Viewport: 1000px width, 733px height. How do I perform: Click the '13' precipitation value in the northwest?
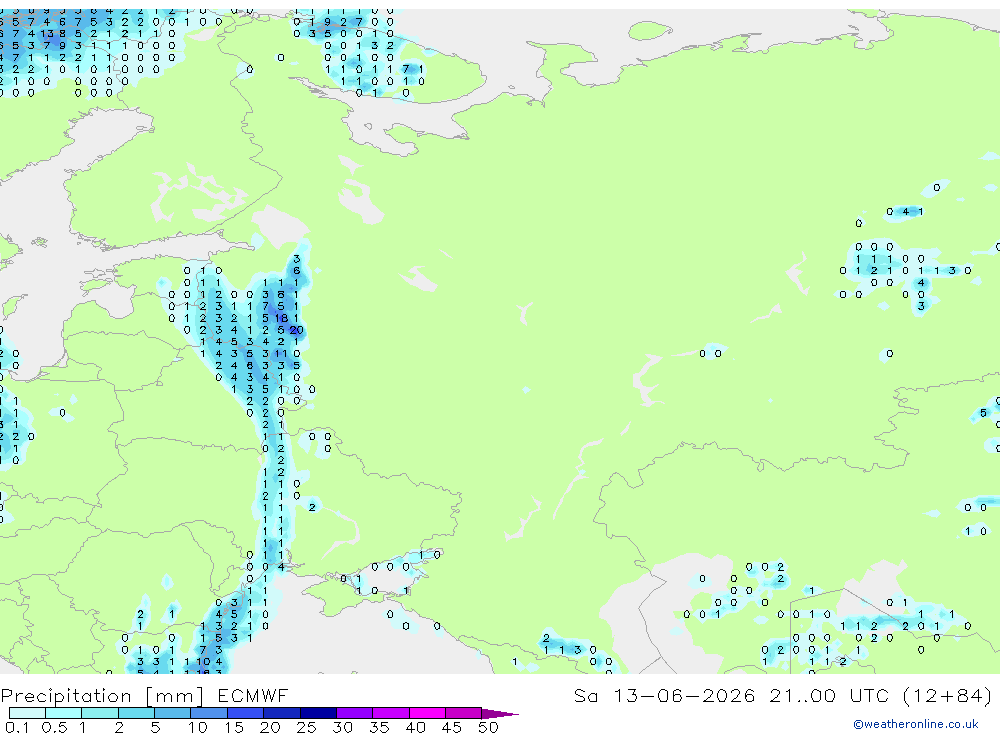pyautogui.click(x=47, y=33)
